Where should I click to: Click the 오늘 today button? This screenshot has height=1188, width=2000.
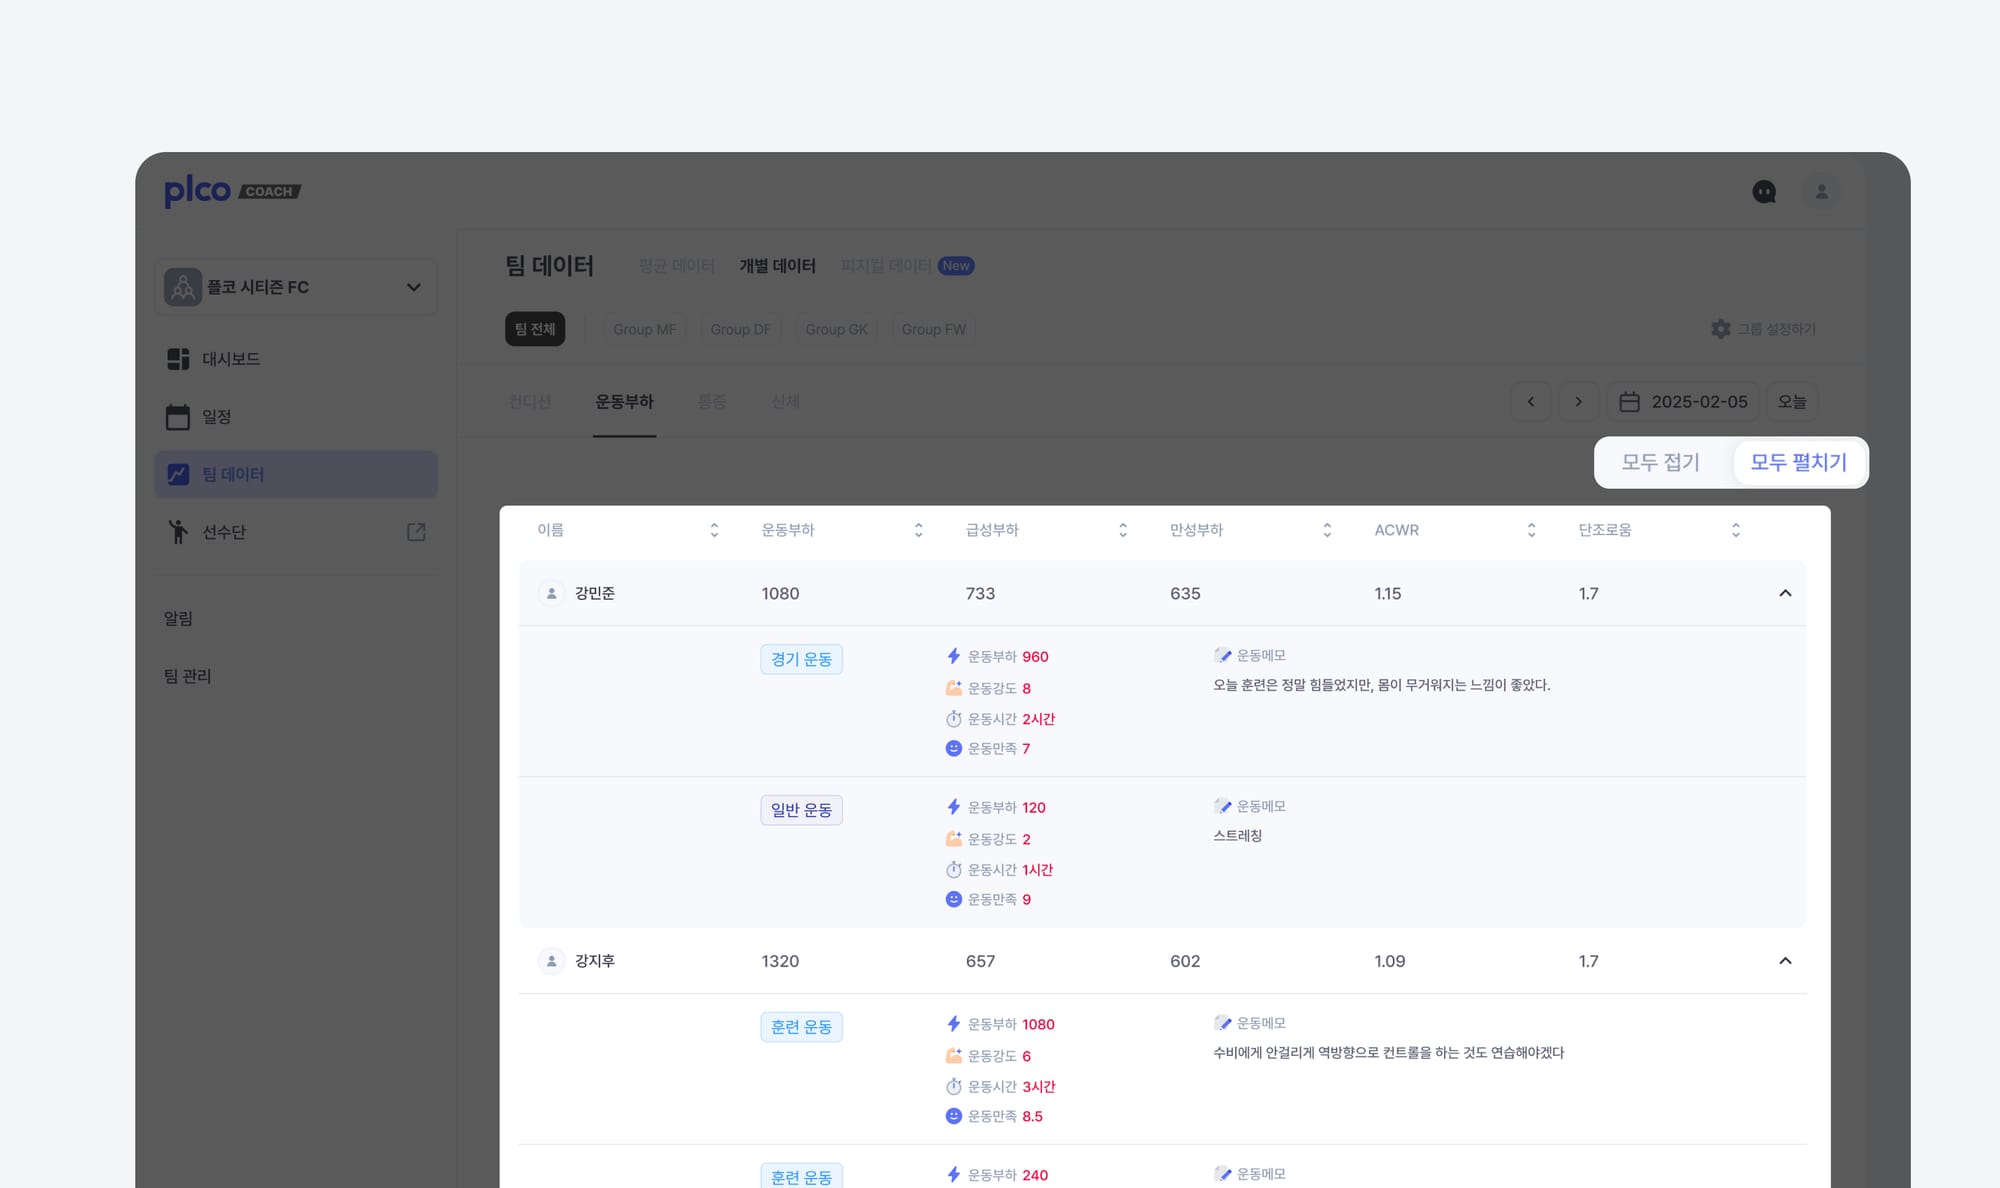pyautogui.click(x=1791, y=402)
